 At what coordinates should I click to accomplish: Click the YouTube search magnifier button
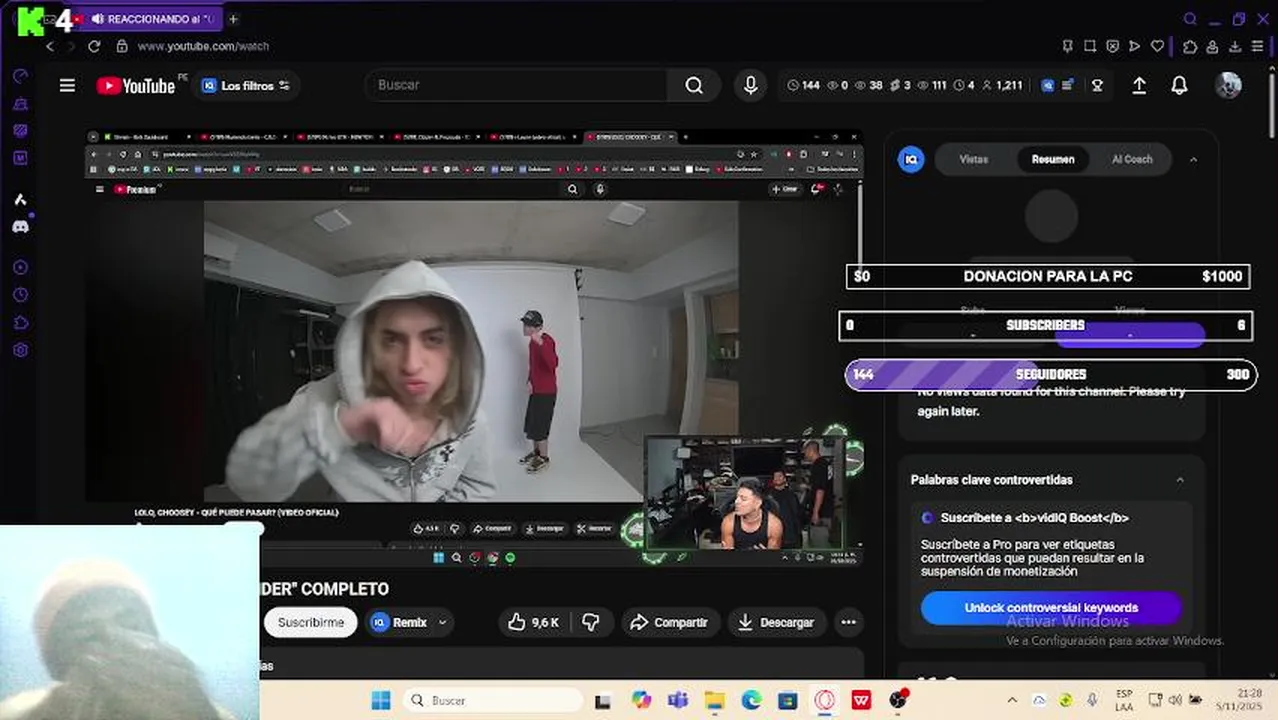pos(694,85)
